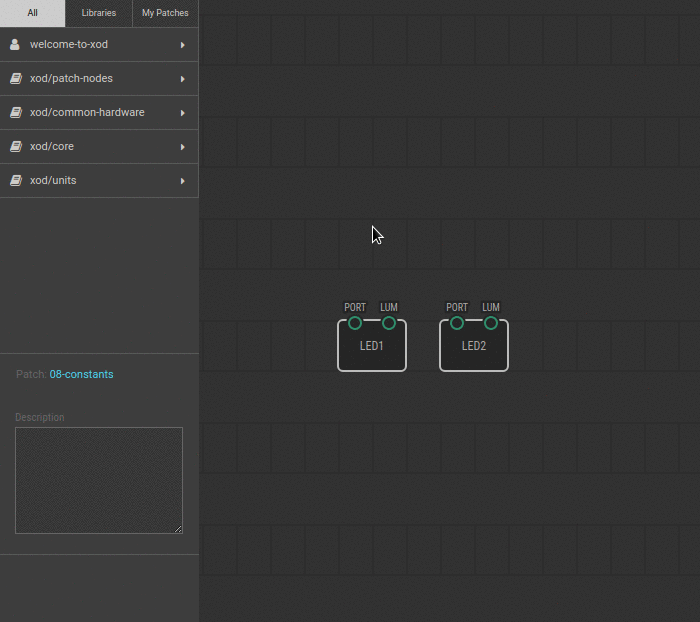
Task: Switch to the Libraries tab
Action: 99,13
